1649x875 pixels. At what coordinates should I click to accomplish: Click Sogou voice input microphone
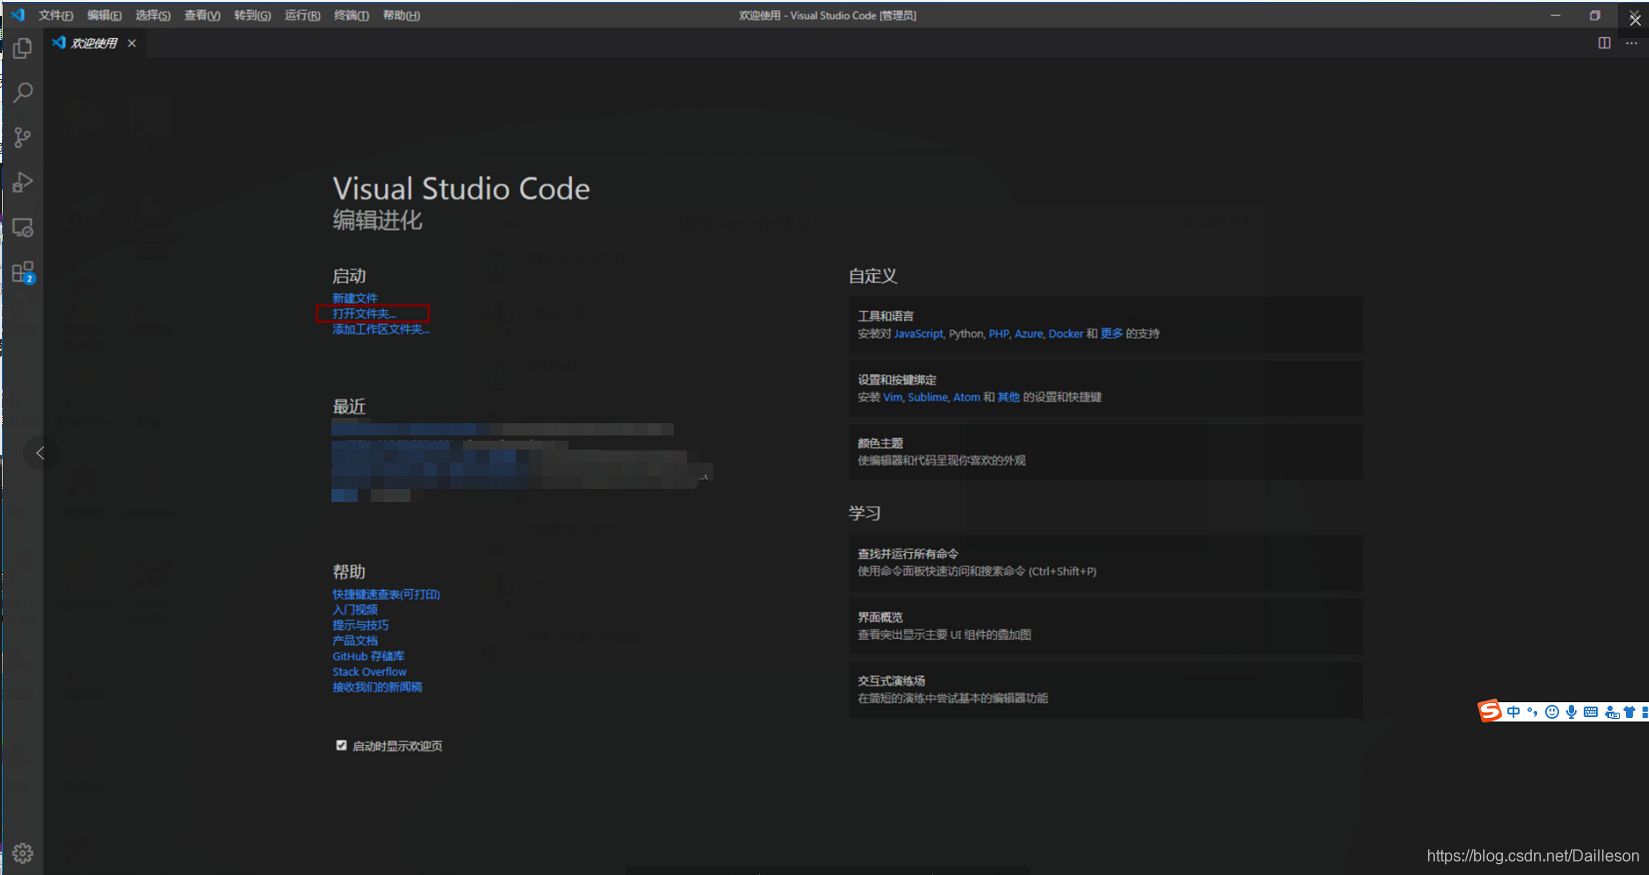tap(1571, 712)
